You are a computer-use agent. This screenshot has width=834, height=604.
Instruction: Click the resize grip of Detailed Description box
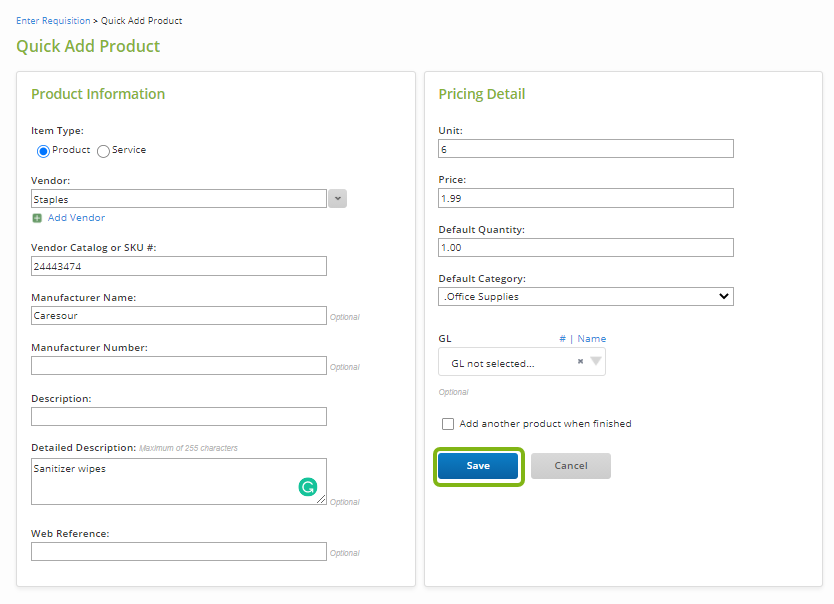tap(321, 499)
